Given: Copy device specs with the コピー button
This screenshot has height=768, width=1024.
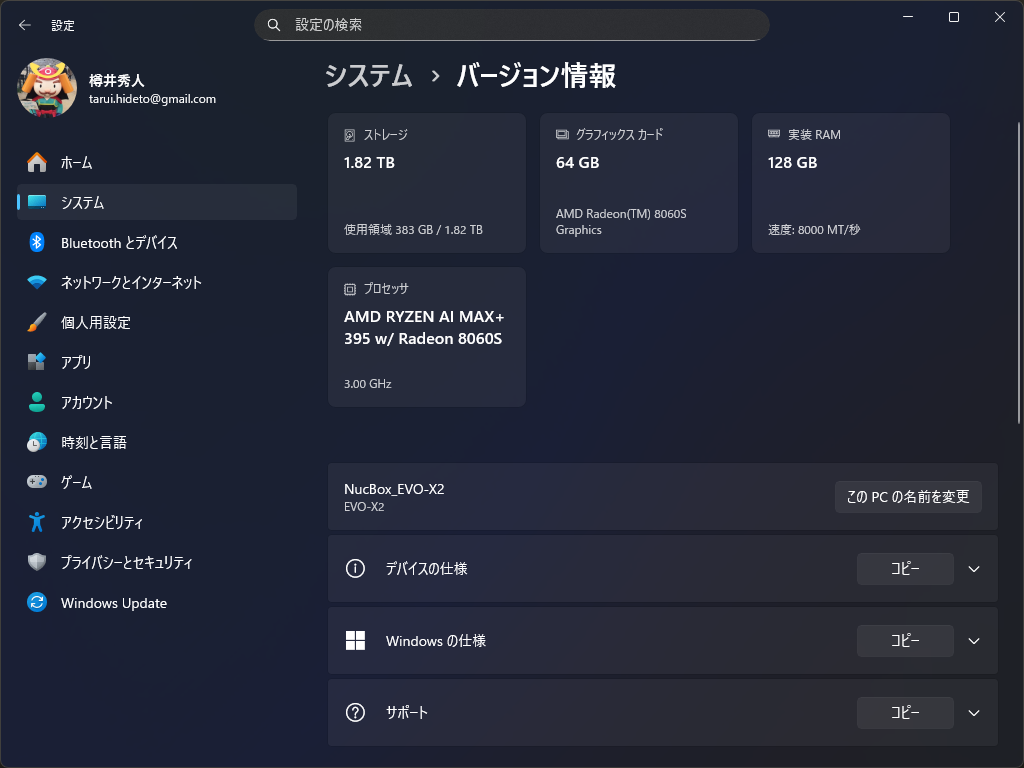Looking at the screenshot, I should 904,569.
